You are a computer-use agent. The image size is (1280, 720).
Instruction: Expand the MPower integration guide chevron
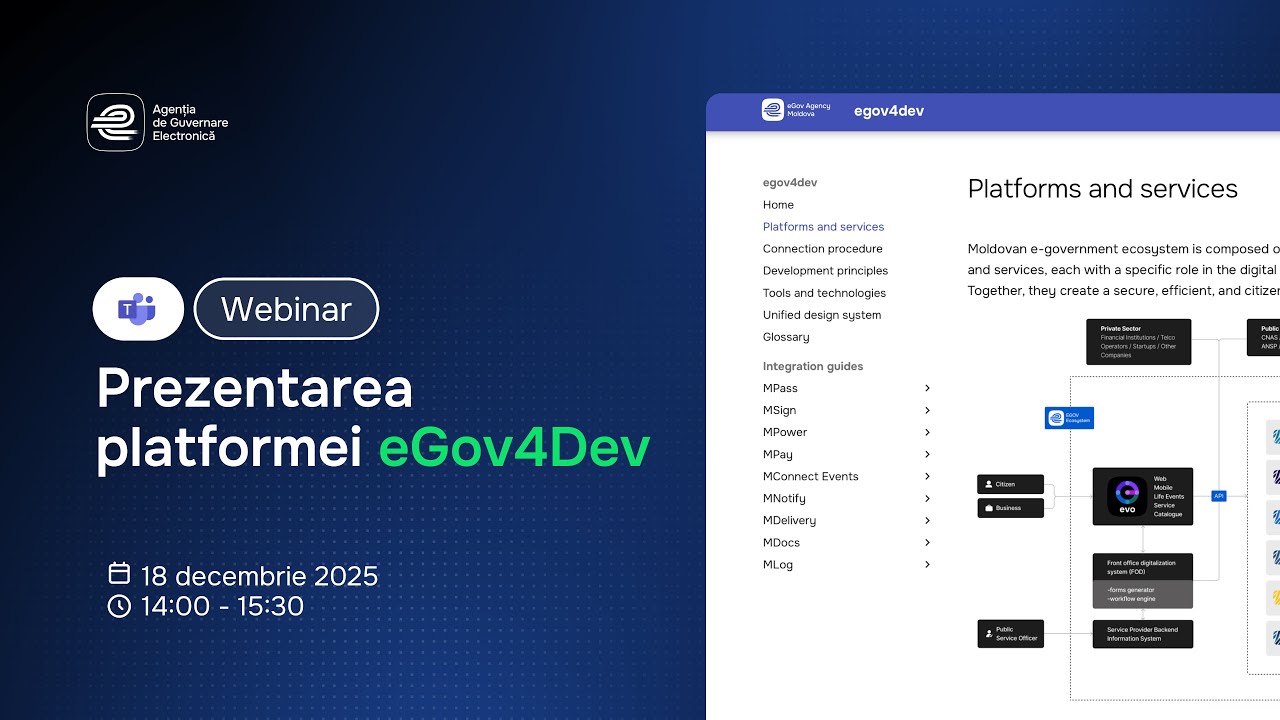point(927,432)
